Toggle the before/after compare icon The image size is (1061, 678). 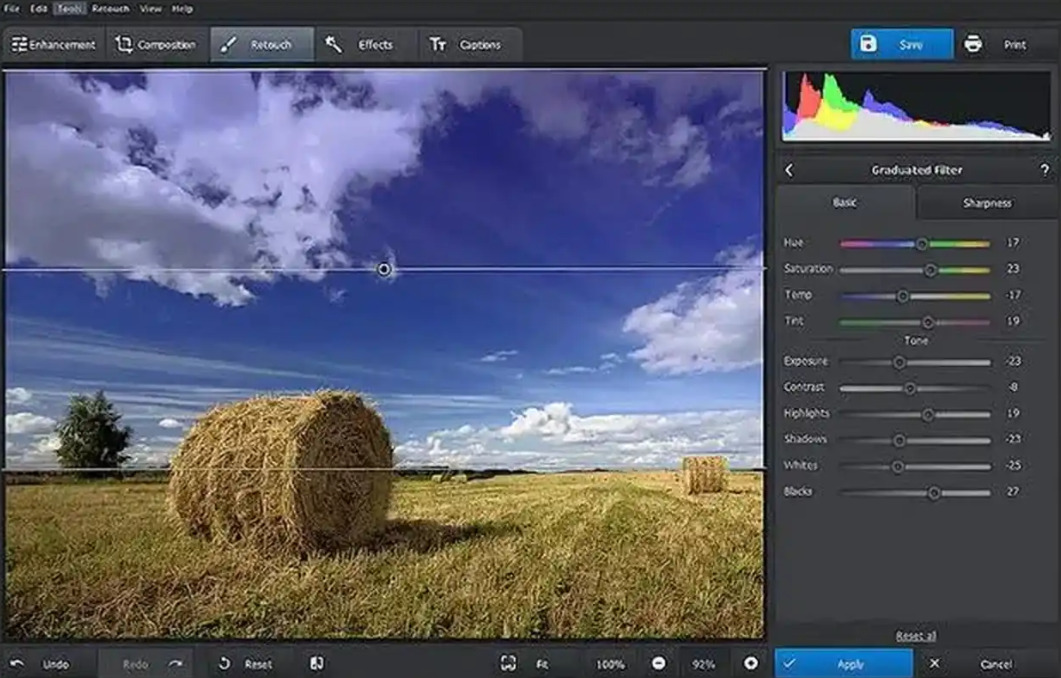pyautogui.click(x=316, y=664)
